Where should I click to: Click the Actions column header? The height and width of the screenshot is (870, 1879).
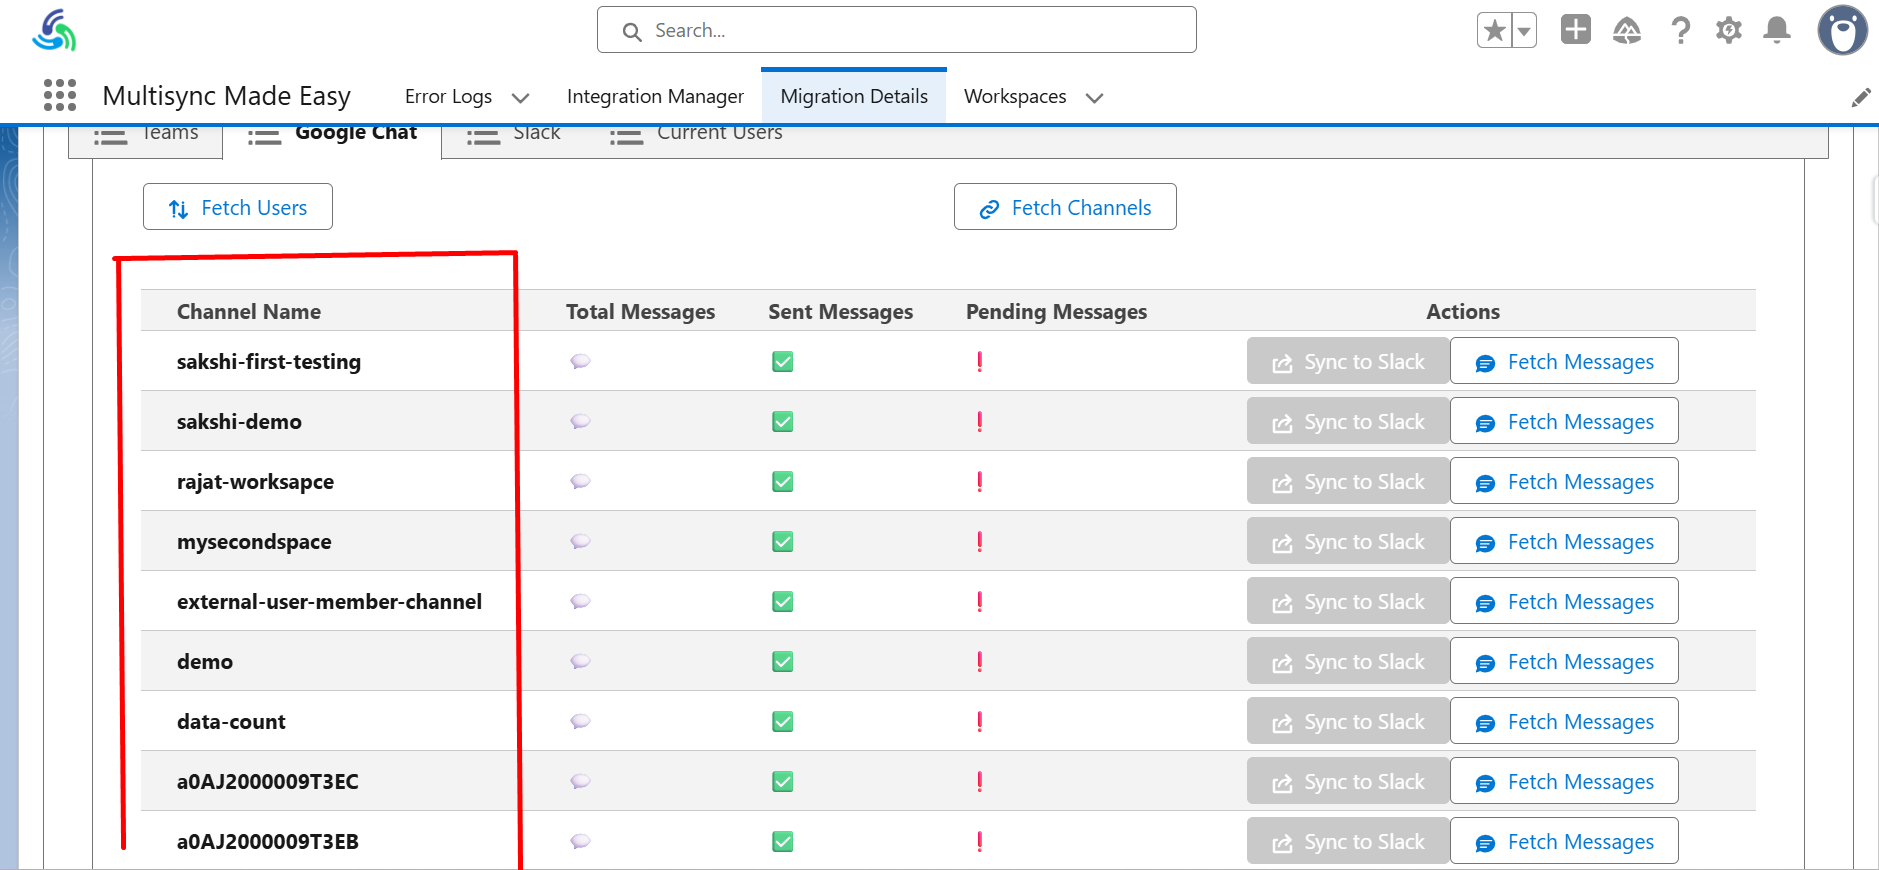(1463, 311)
